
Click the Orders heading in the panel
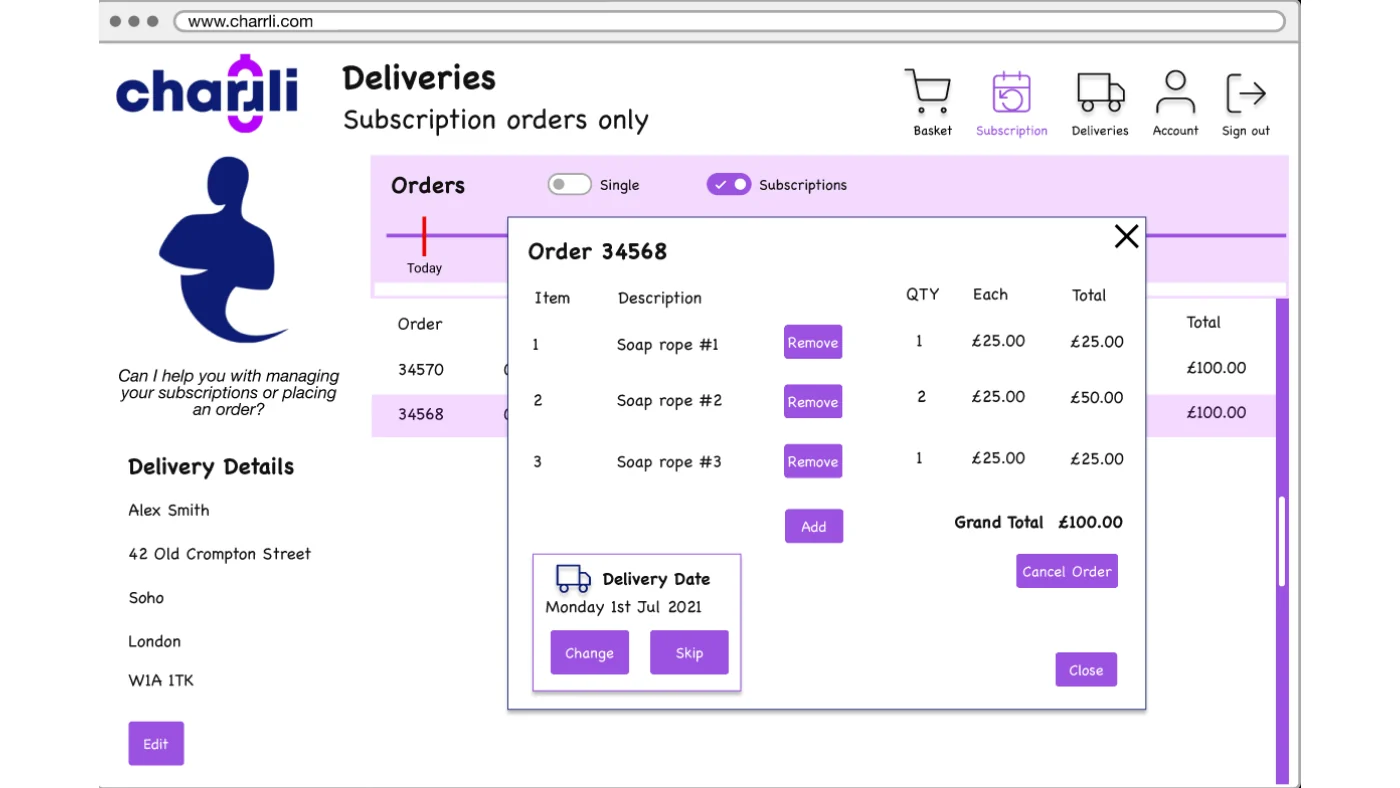(x=428, y=185)
